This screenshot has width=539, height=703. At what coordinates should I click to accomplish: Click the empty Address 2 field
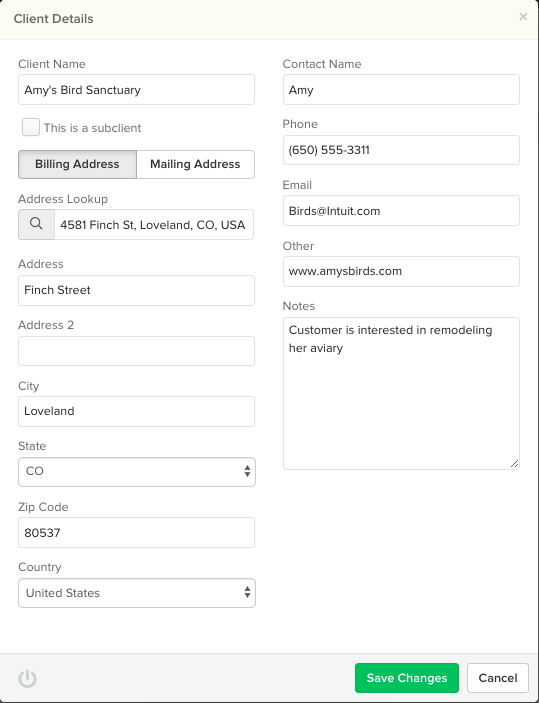tap(136, 351)
